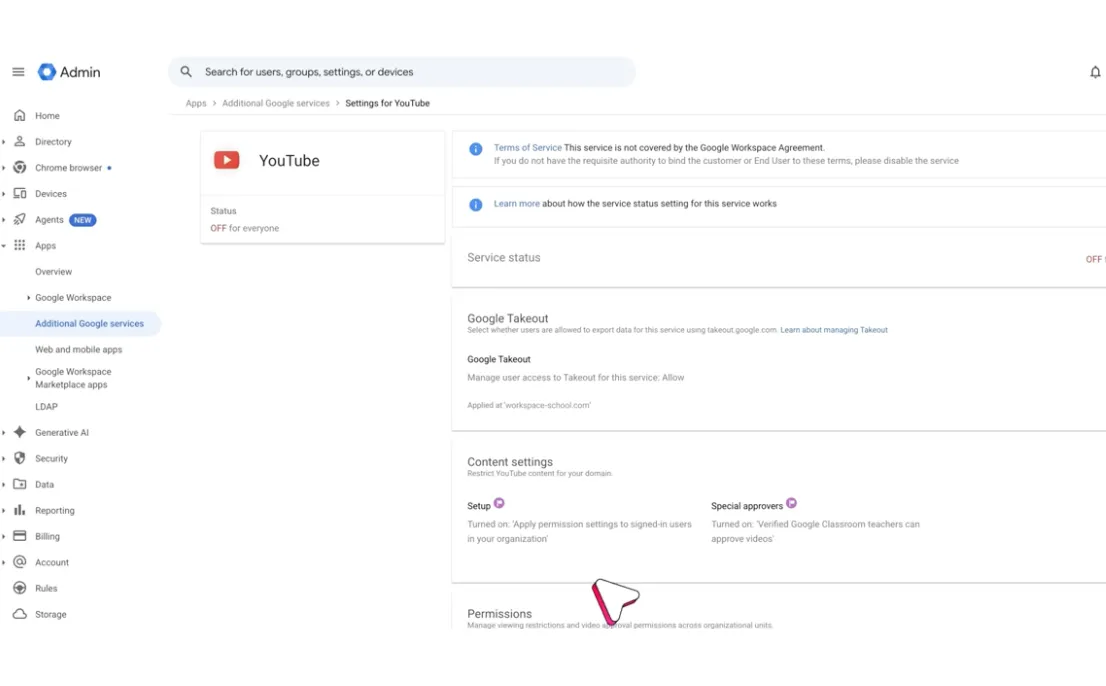Click the purple icon next to Setup
Image resolution: width=1106 pixels, height=686 pixels.
click(x=499, y=503)
